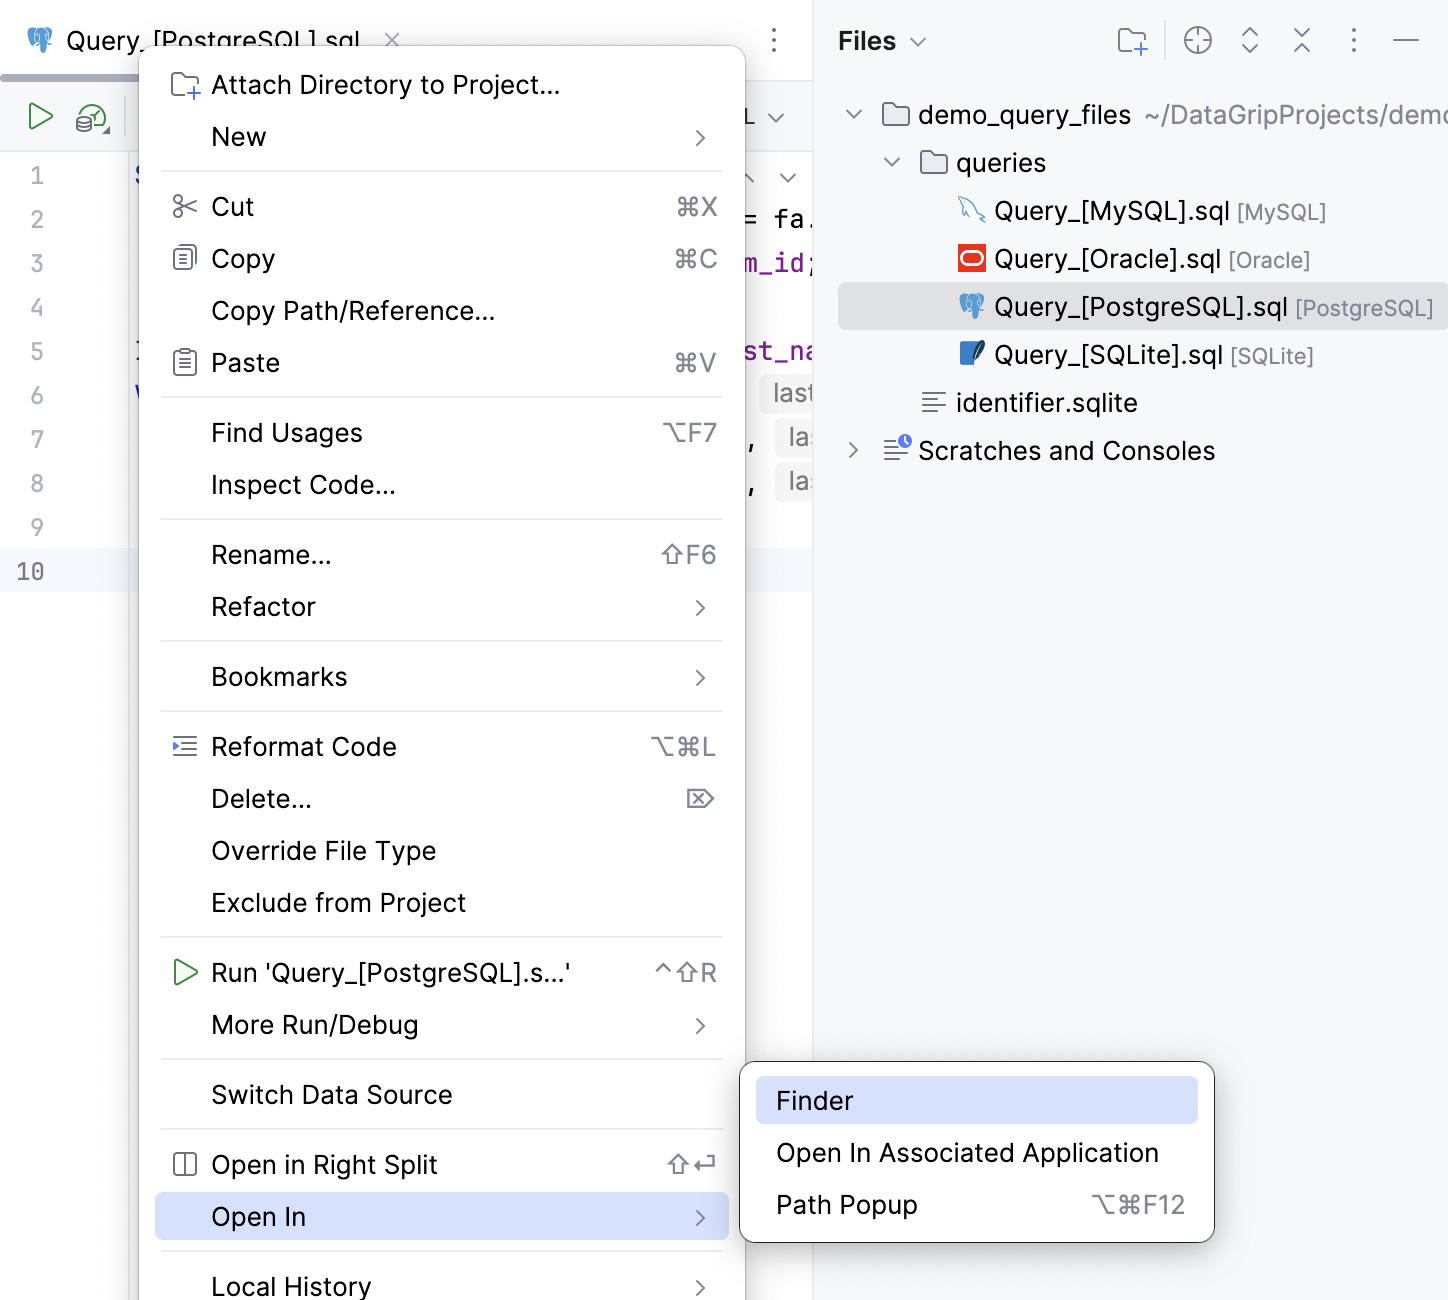Click the SQLite feather icon beside Query_[SQLite].sql

(969, 353)
